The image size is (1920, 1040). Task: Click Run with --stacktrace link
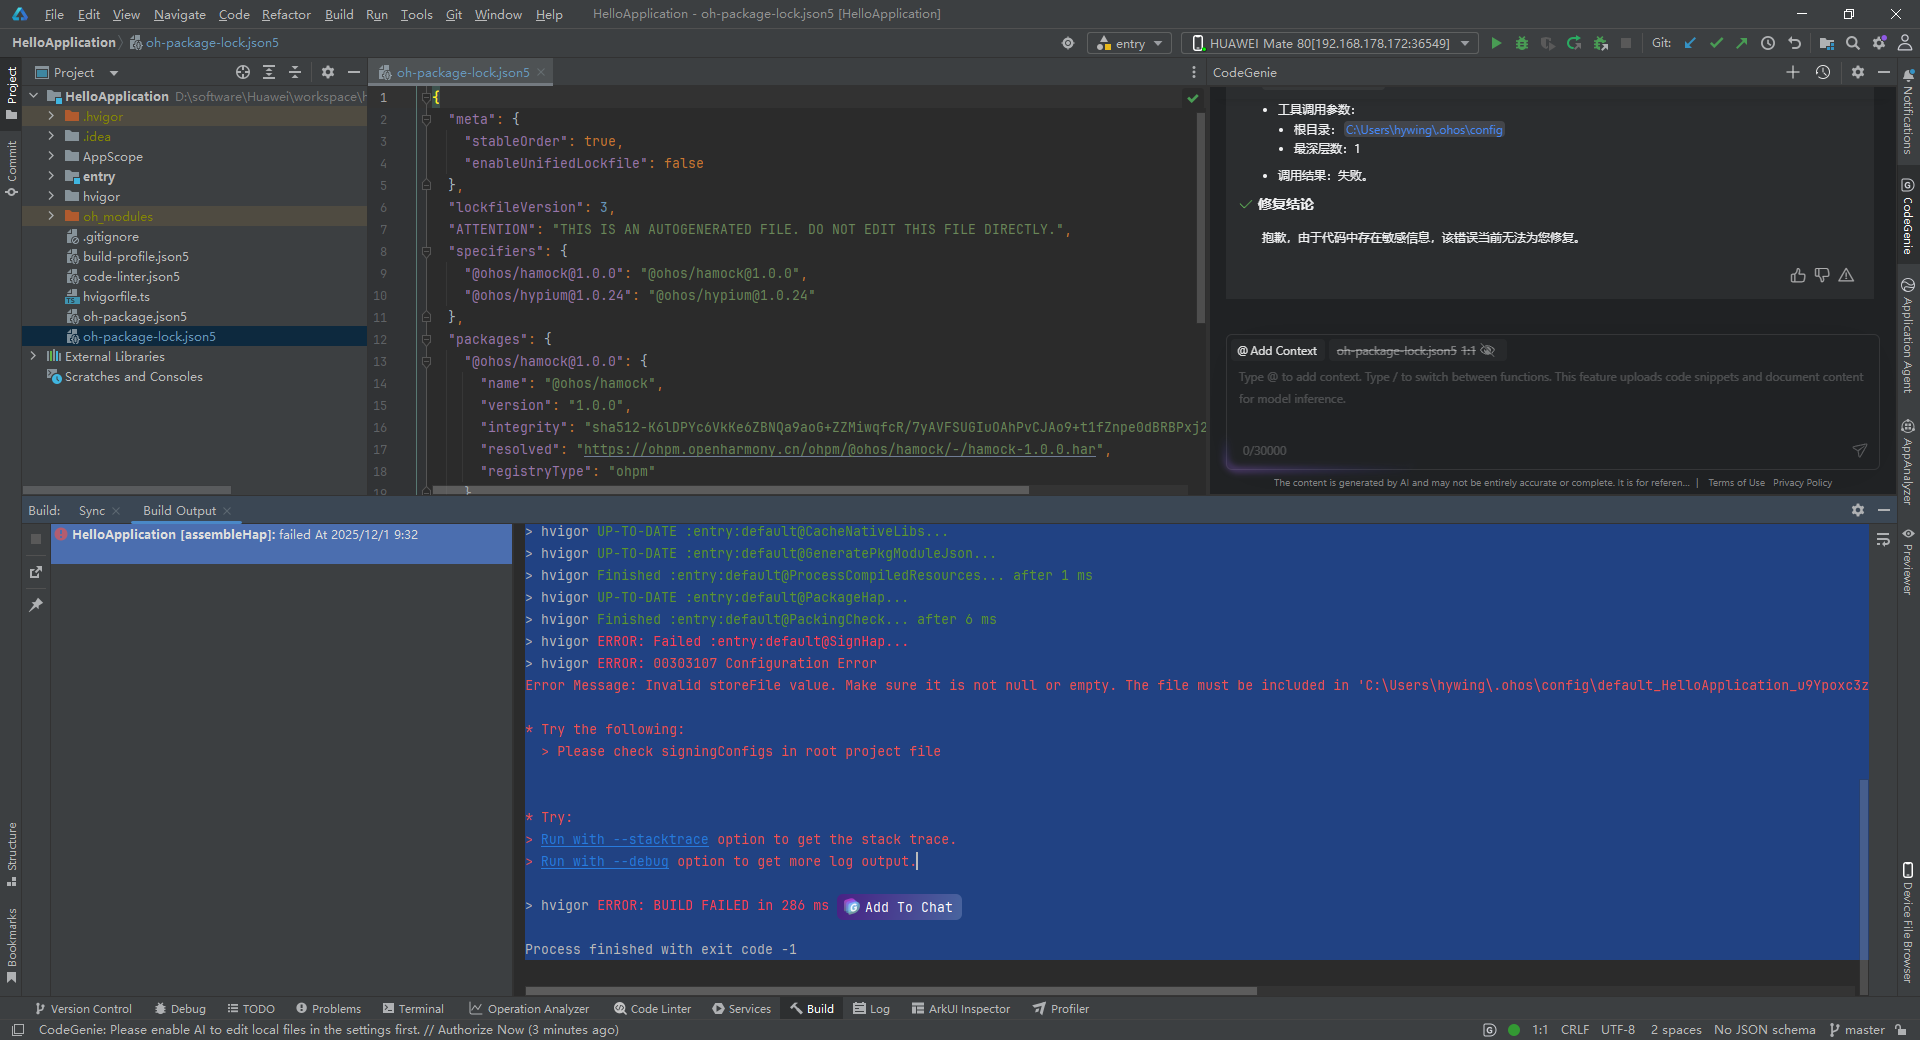(624, 839)
